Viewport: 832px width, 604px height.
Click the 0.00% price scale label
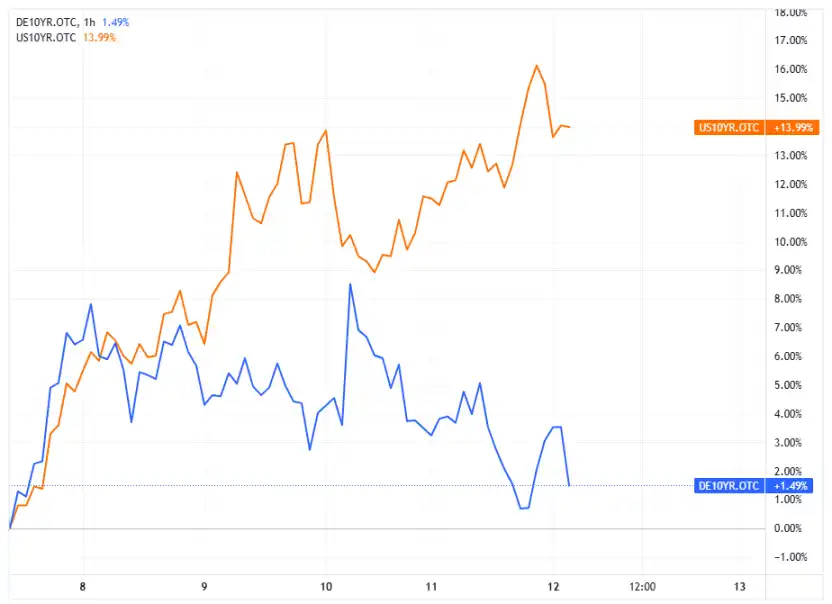[x=792, y=528]
